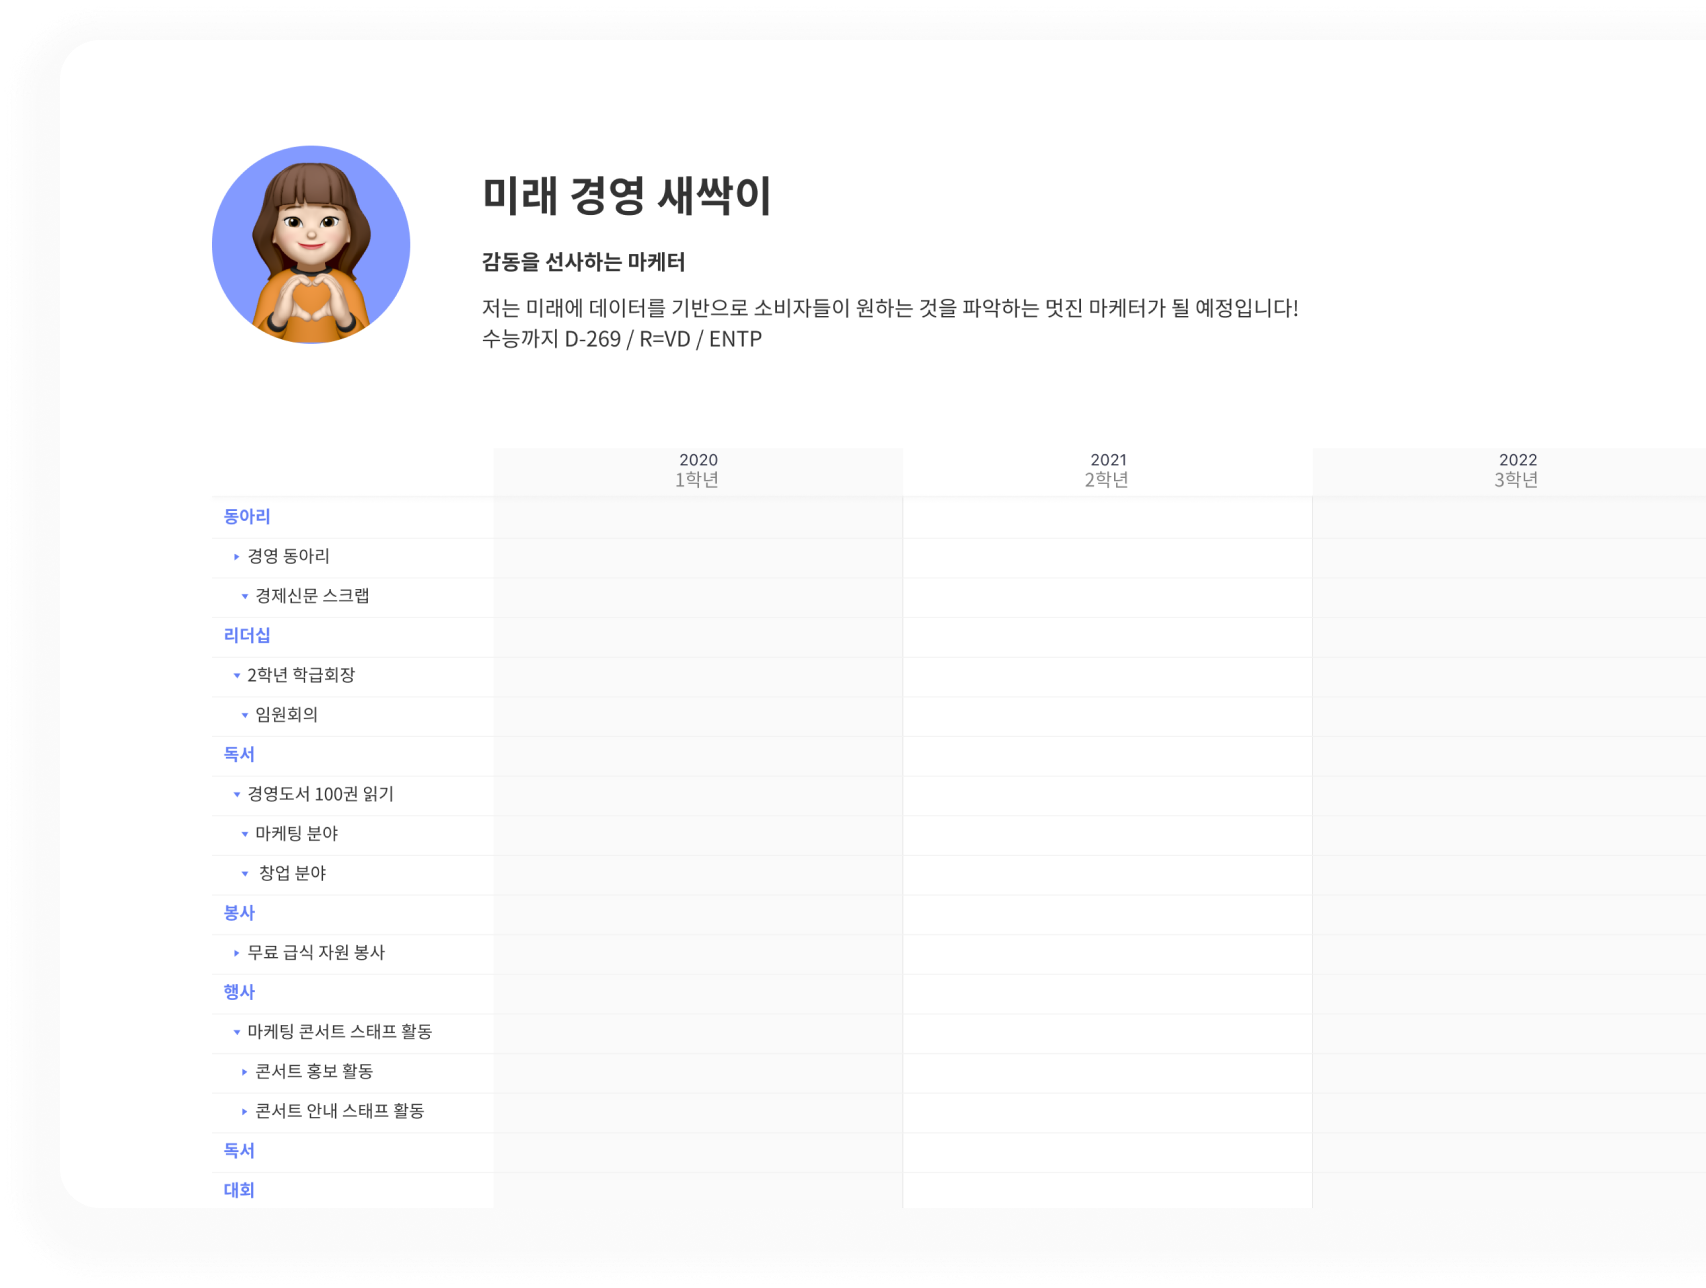Collapse the 마케팅 분야 row
The height and width of the screenshot is (1288, 1706).
pos(244,834)
